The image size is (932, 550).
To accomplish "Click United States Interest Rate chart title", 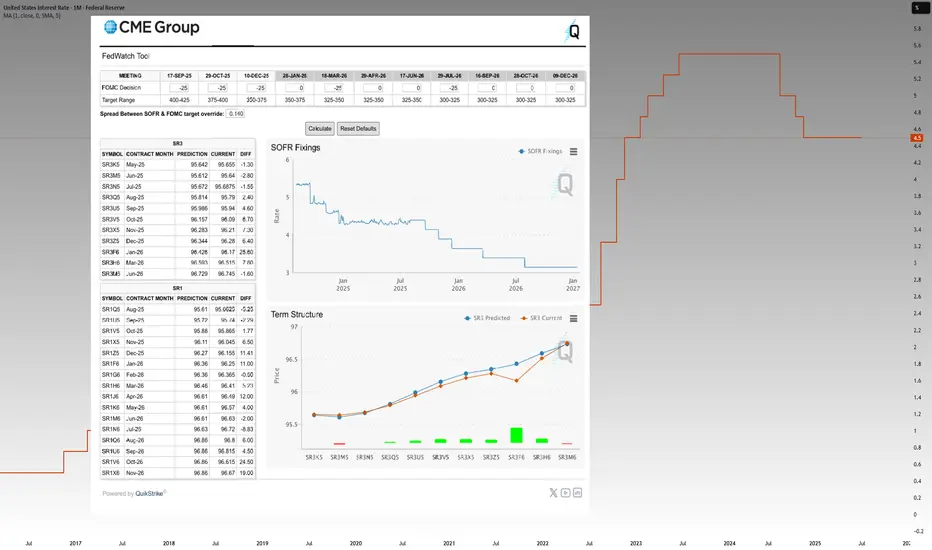I will pyautogui.click(x=64, y=8).
